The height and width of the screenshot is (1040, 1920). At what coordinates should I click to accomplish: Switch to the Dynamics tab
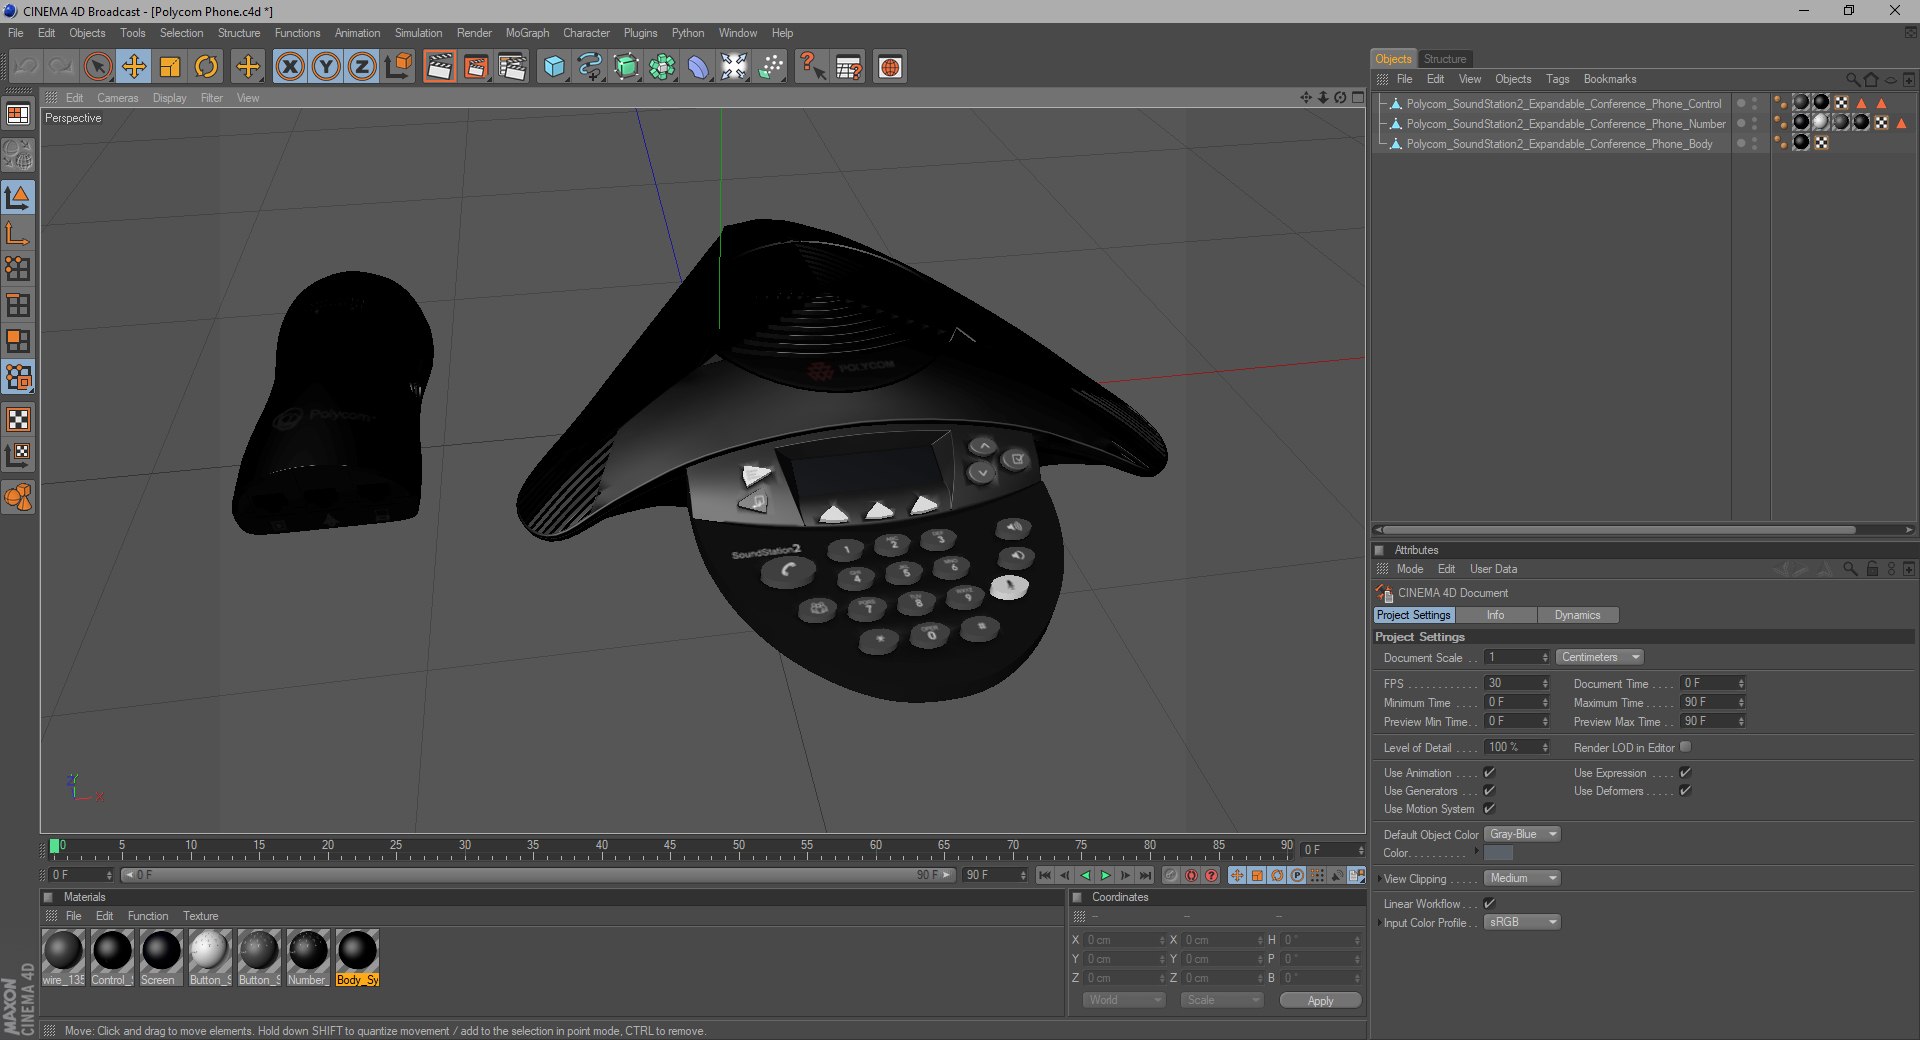point(1577,615)
